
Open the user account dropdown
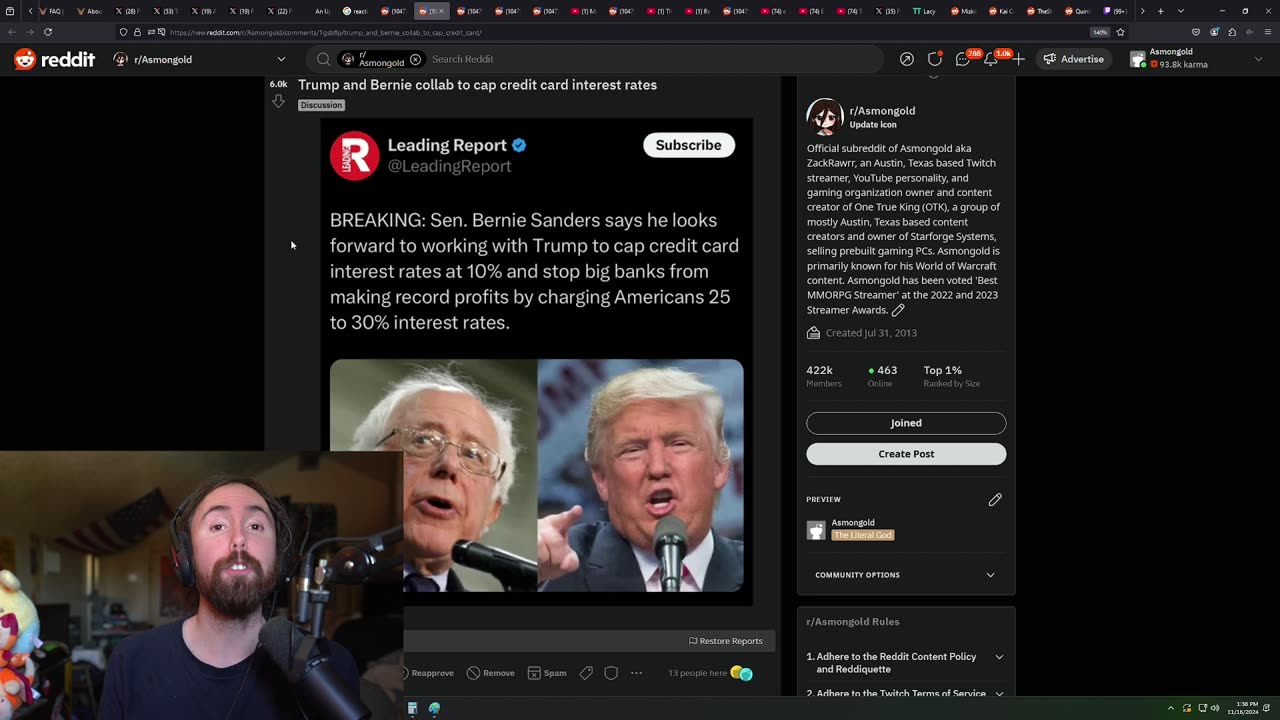(1197, 59)
